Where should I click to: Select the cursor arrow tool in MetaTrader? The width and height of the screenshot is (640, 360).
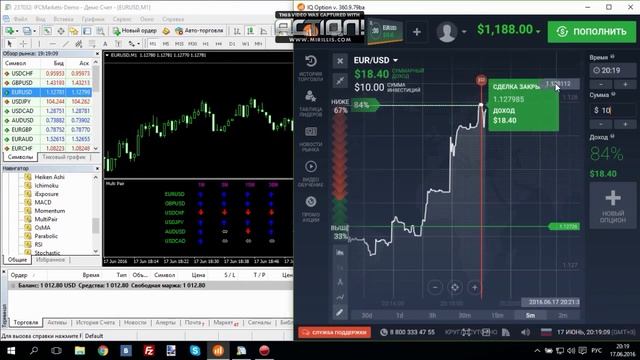(9, 43)
